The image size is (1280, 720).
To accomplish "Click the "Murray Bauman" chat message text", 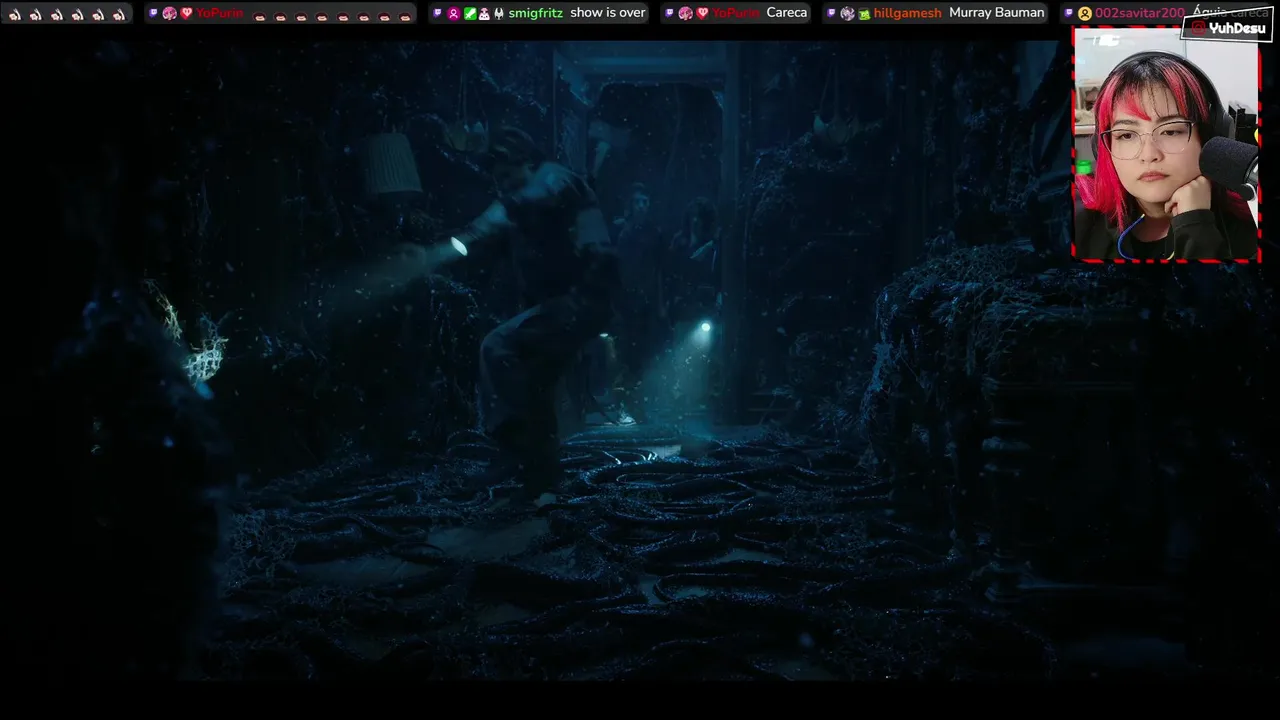I will click(996, 13).
